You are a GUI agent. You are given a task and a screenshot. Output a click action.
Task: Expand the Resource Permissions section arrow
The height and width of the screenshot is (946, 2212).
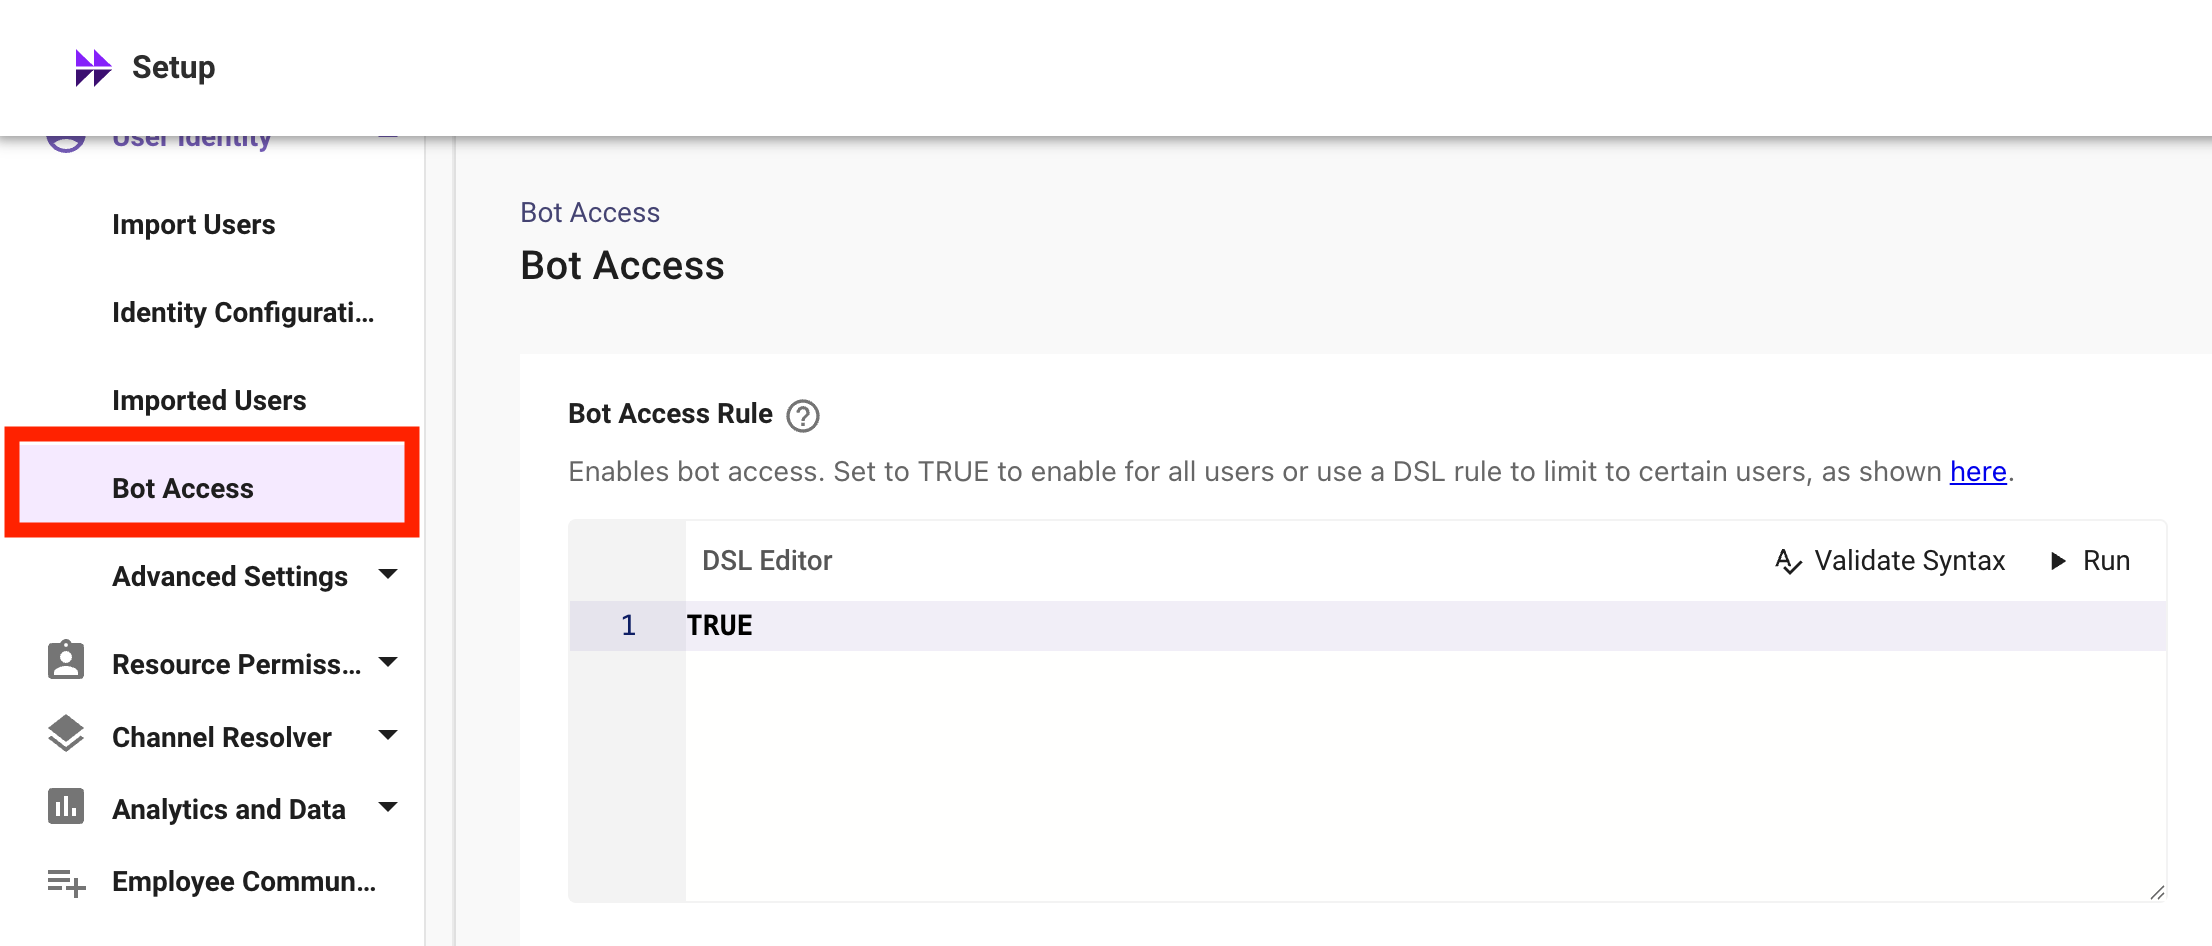(388, 662)
